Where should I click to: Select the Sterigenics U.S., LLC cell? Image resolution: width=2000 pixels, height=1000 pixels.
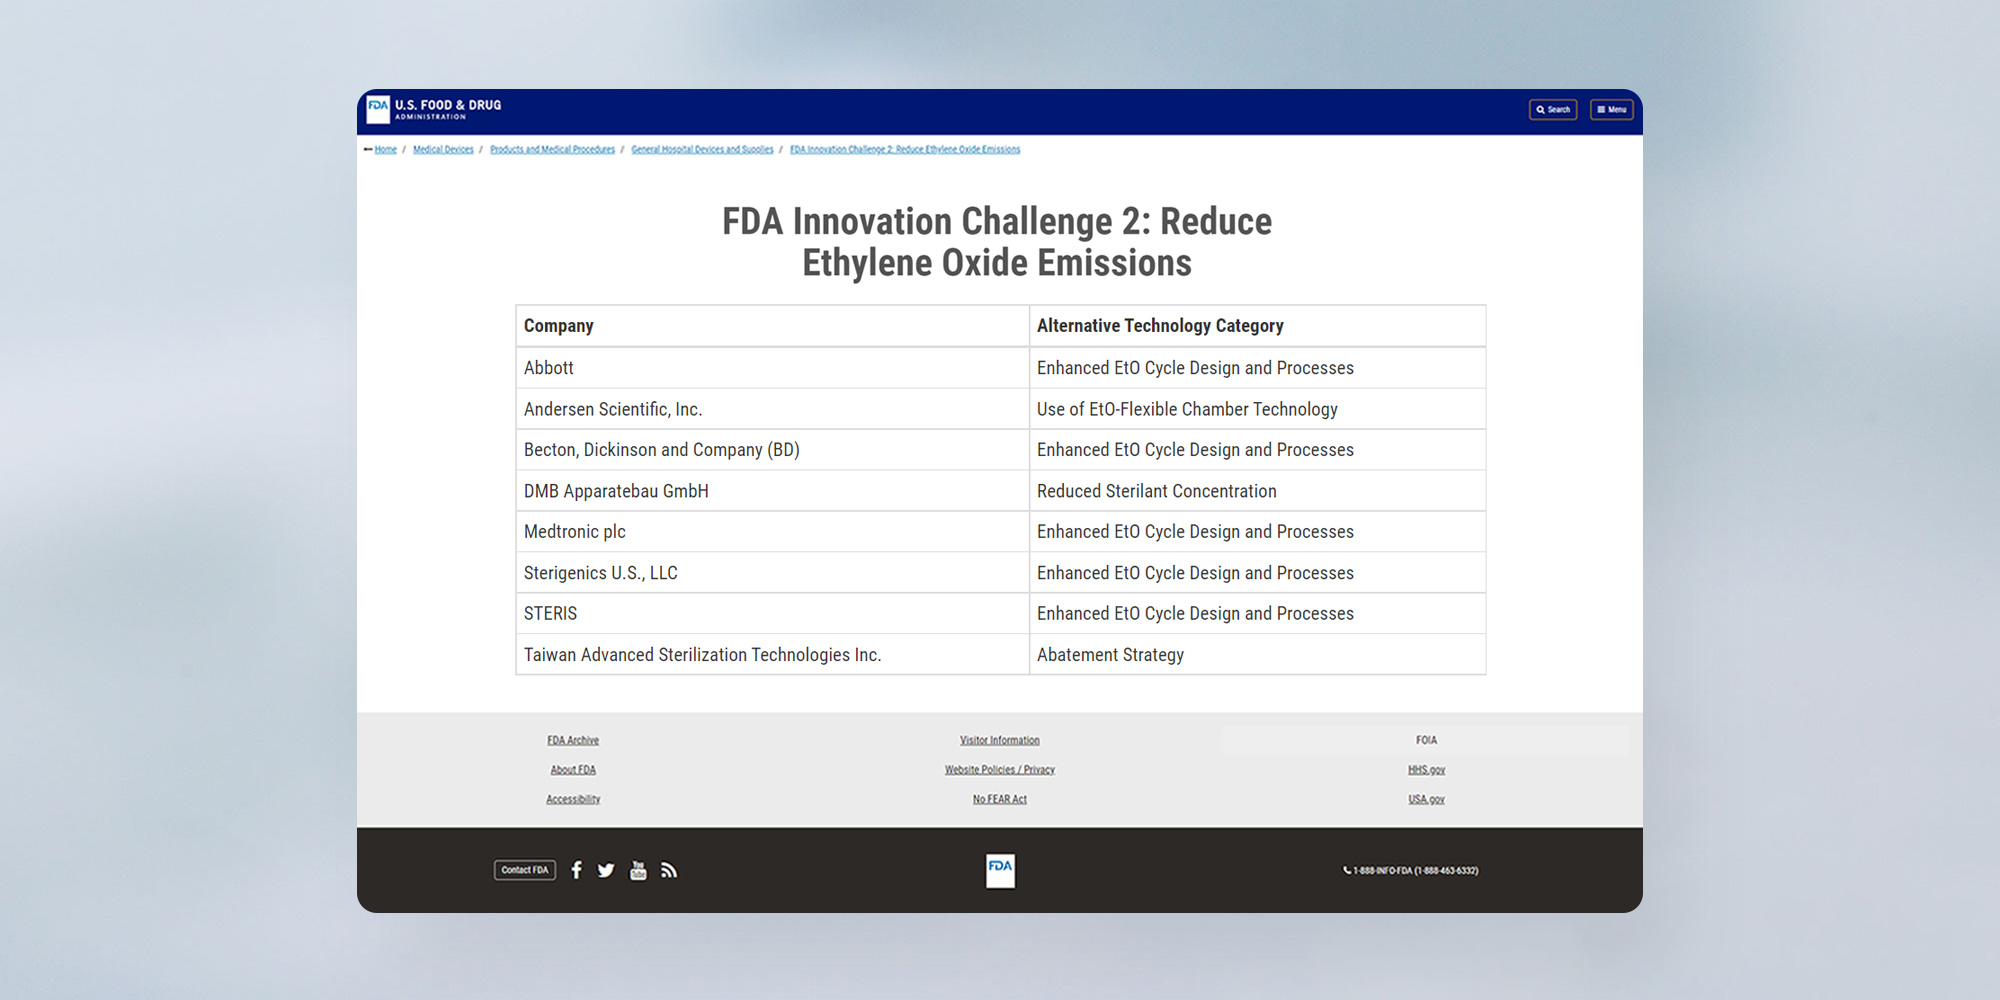[x=773, y=573]
